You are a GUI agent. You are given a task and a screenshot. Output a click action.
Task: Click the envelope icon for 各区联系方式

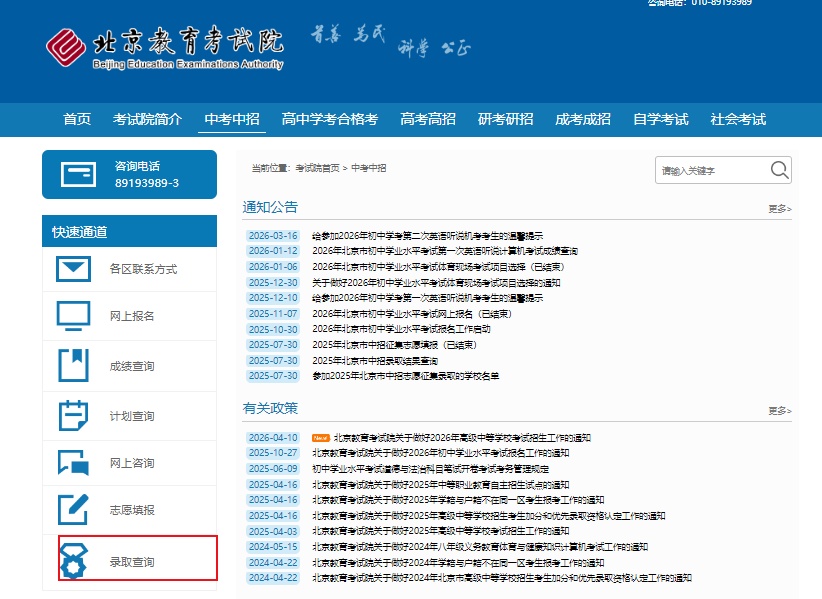[73, 269]
